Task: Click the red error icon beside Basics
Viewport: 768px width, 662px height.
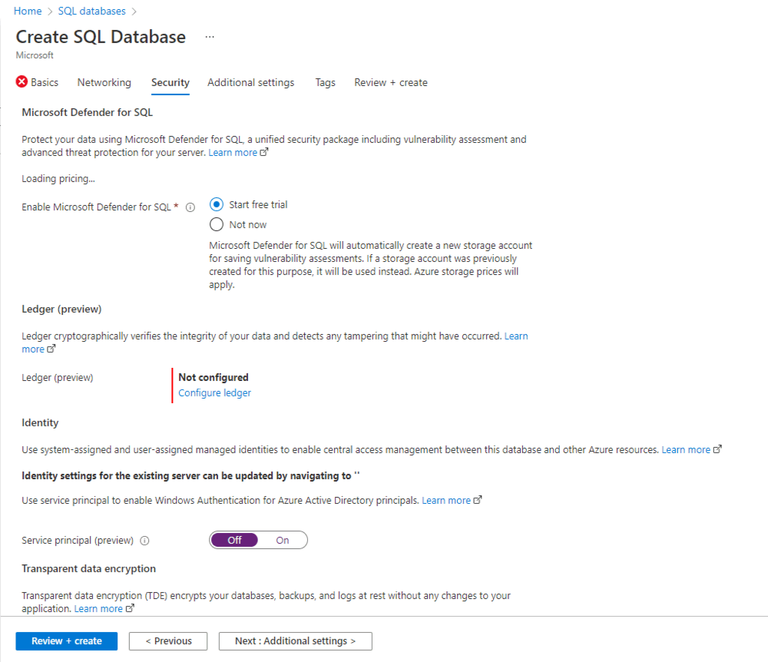Action: point(22,82)
